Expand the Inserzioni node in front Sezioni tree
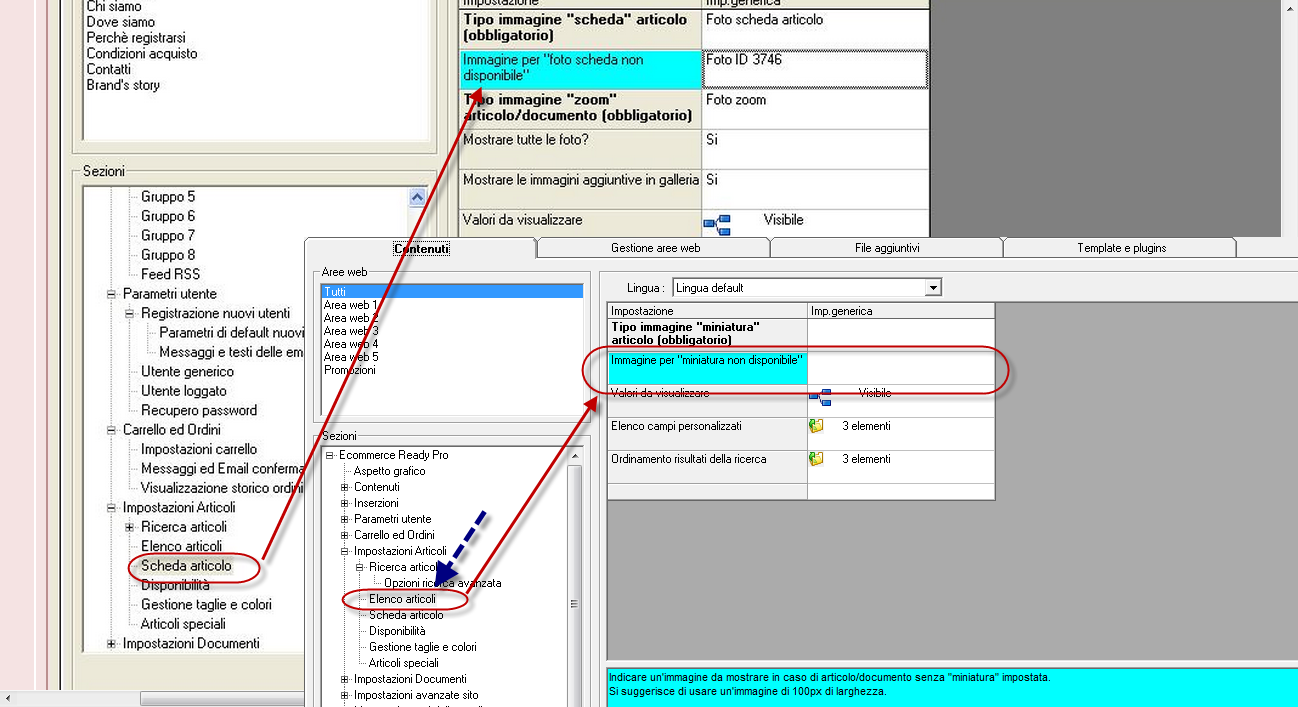1298x707 pixels. [x=345, y=503]
